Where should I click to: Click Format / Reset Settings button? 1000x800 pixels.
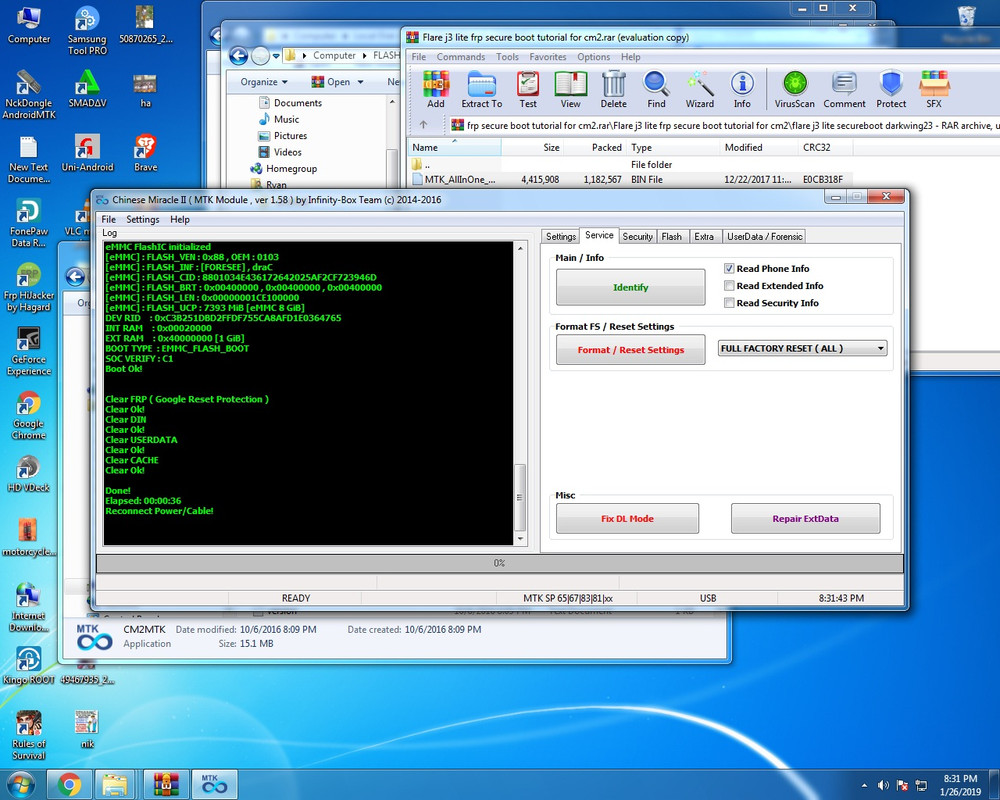(631, 350)
